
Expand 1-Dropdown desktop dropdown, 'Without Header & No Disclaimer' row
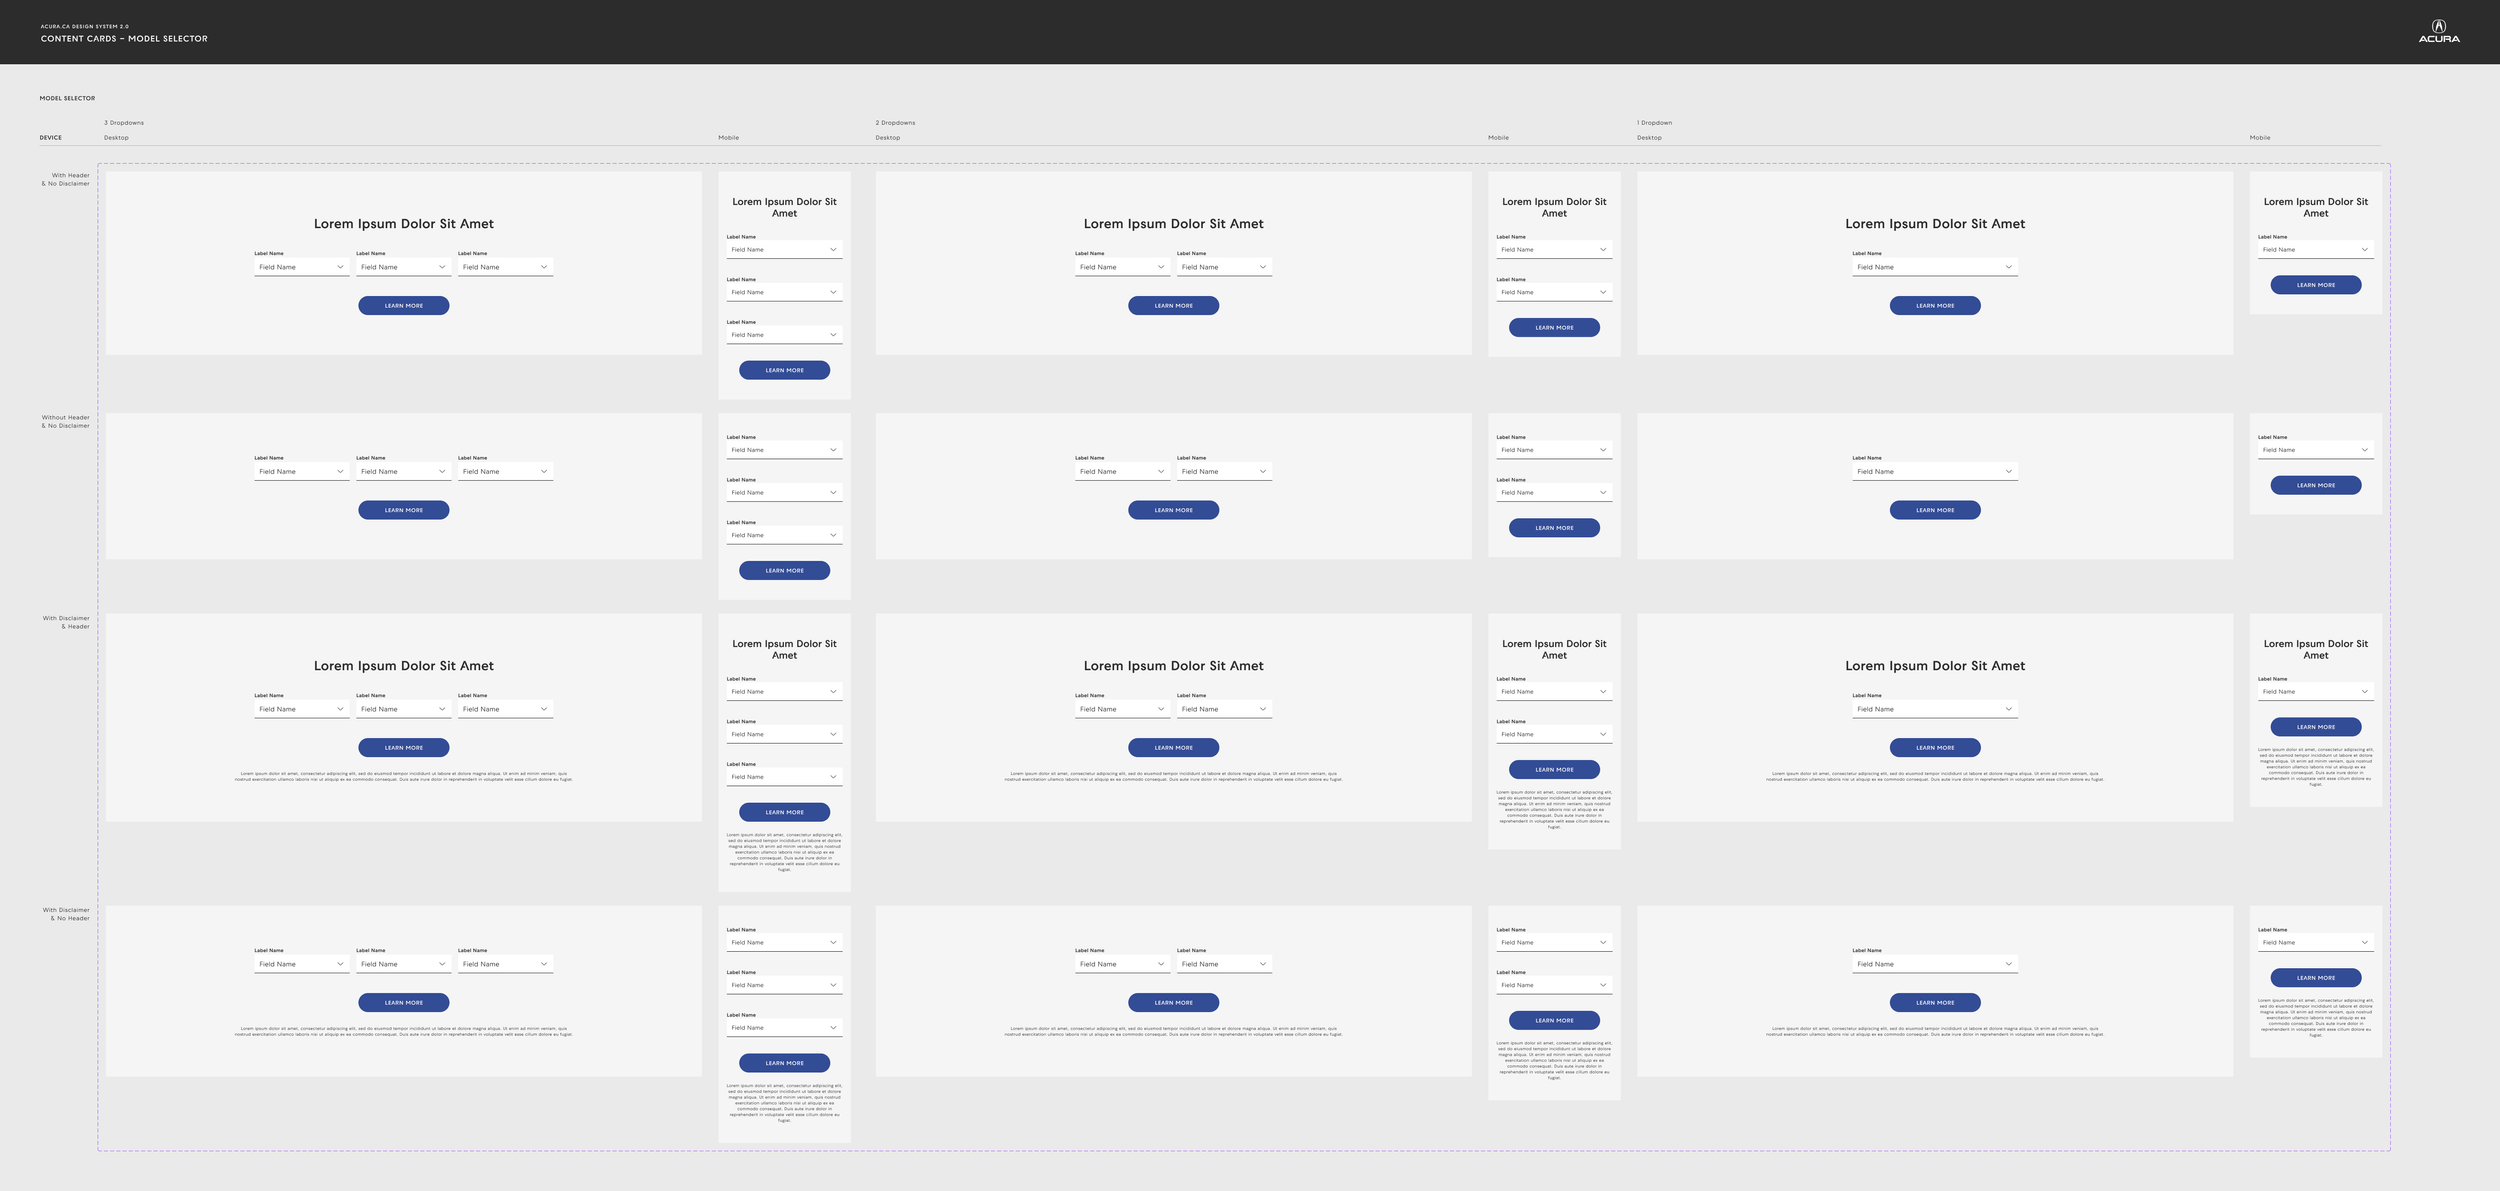pos(1935,471)
